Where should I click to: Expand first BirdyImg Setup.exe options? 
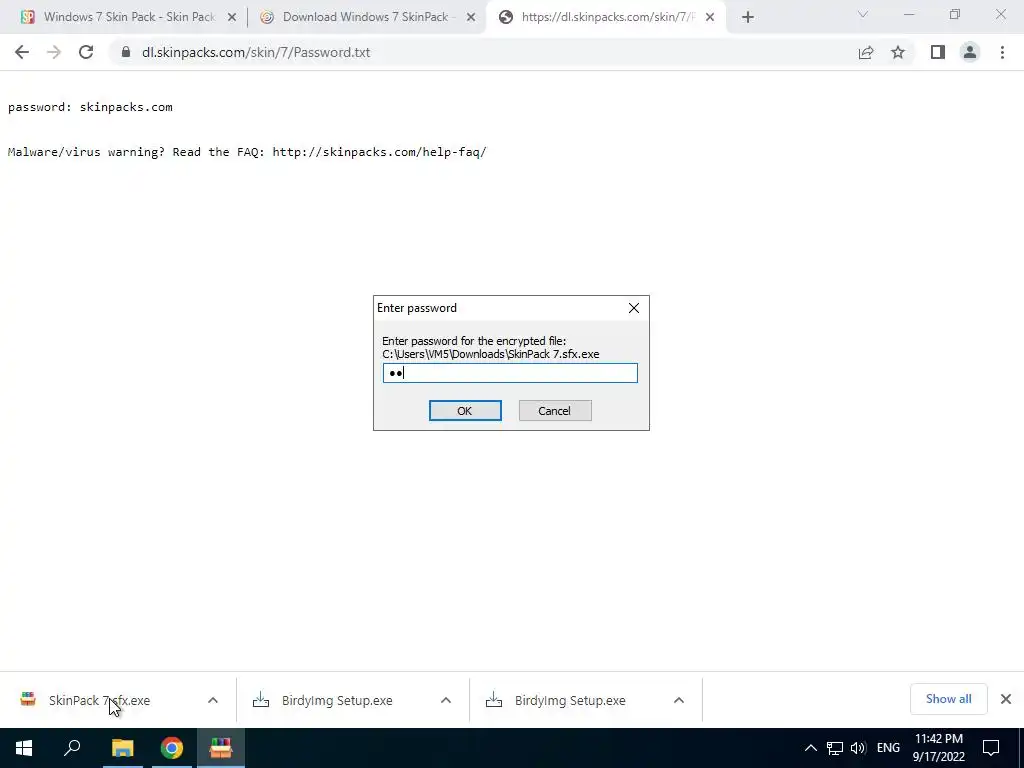click(446, 700)
